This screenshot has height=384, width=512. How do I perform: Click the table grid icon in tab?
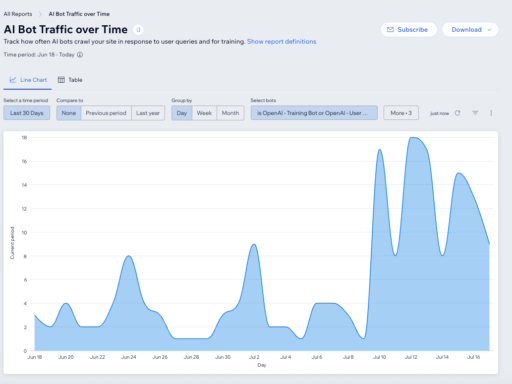click(x=61, y=80)
